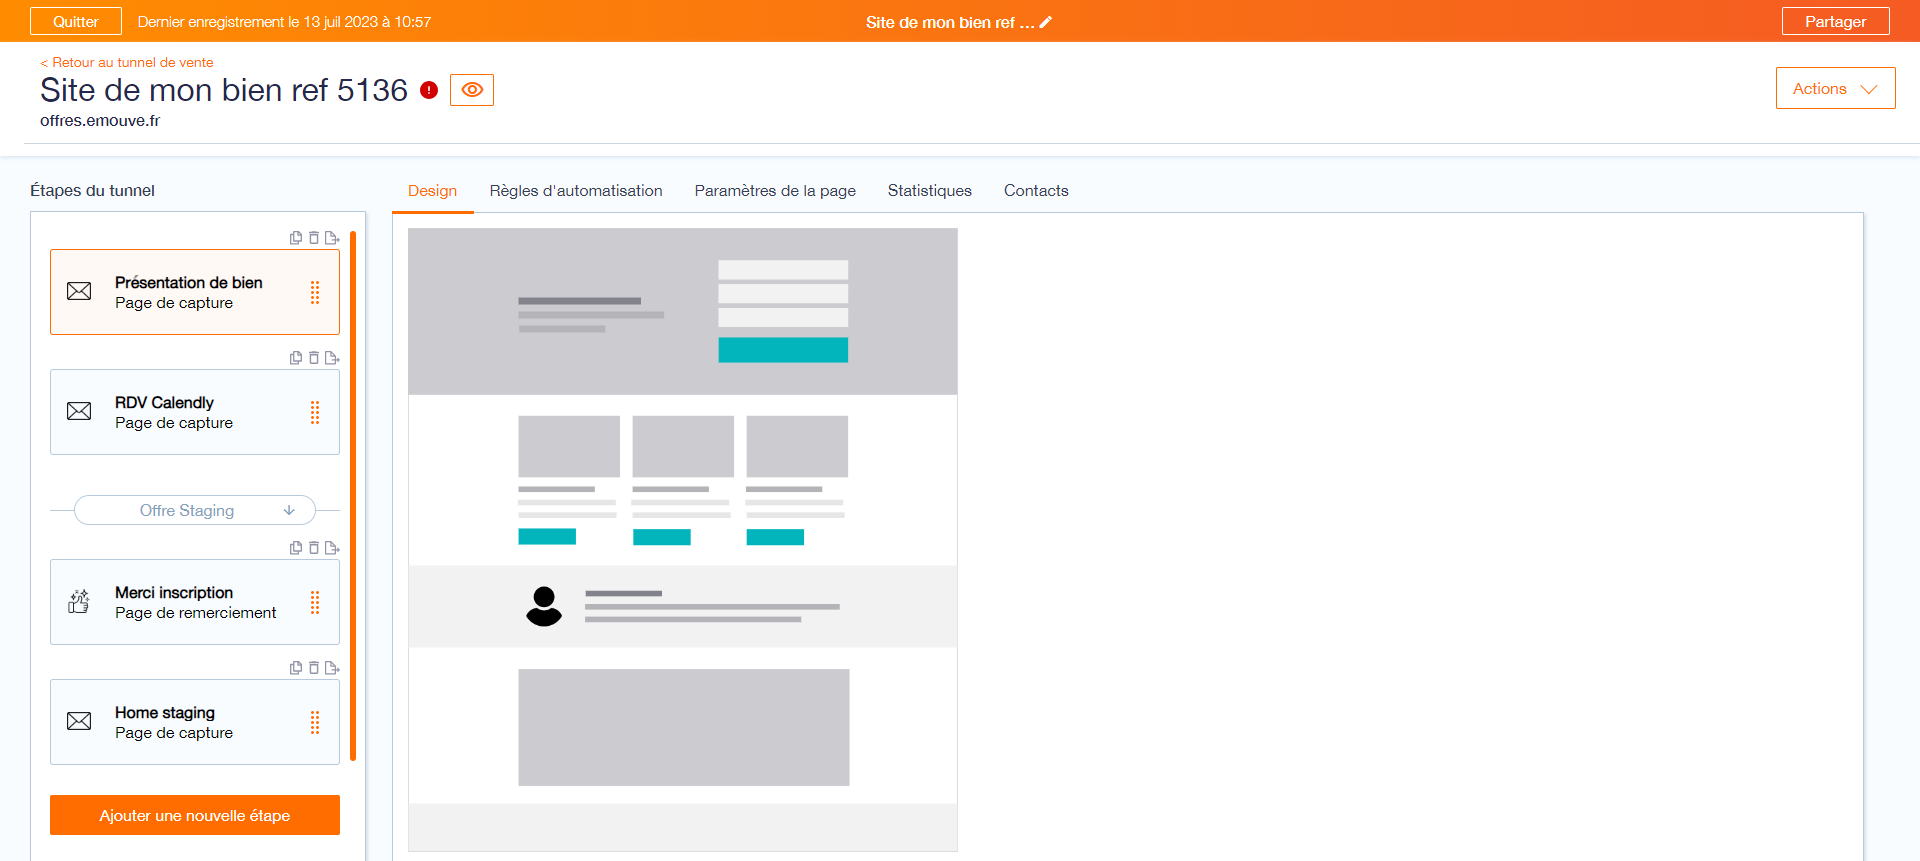This screenshot has width=1920, height=861.
Task: Duplicate the Présentation de bien step
Action: click(296, 238)
